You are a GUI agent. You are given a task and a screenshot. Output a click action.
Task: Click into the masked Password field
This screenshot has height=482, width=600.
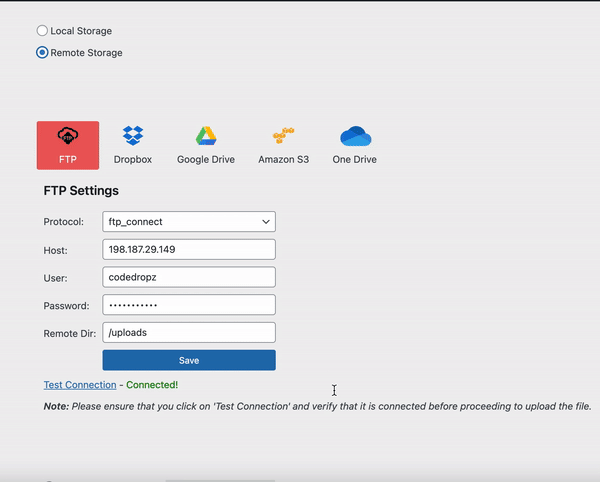[x=188, y=305]
